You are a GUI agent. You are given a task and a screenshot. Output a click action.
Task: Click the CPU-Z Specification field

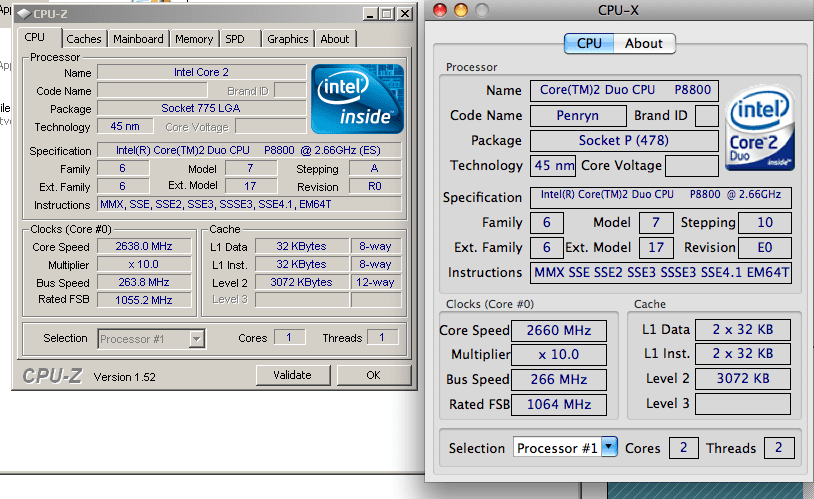pyautogui.click(x=249, y=150)
